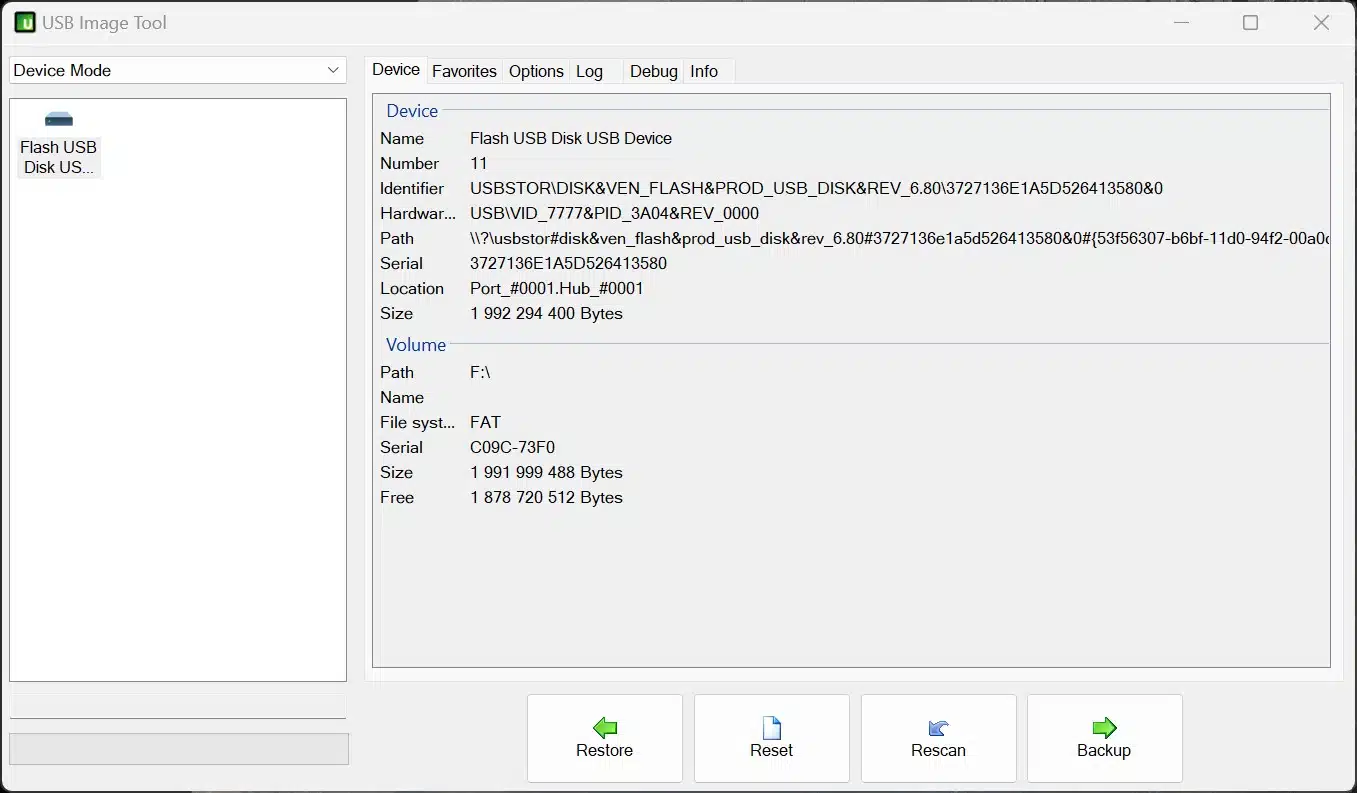Click location value 'Port_#0001.Hub_#0001'
1357x793 pixels.
[x=556, y=288]
